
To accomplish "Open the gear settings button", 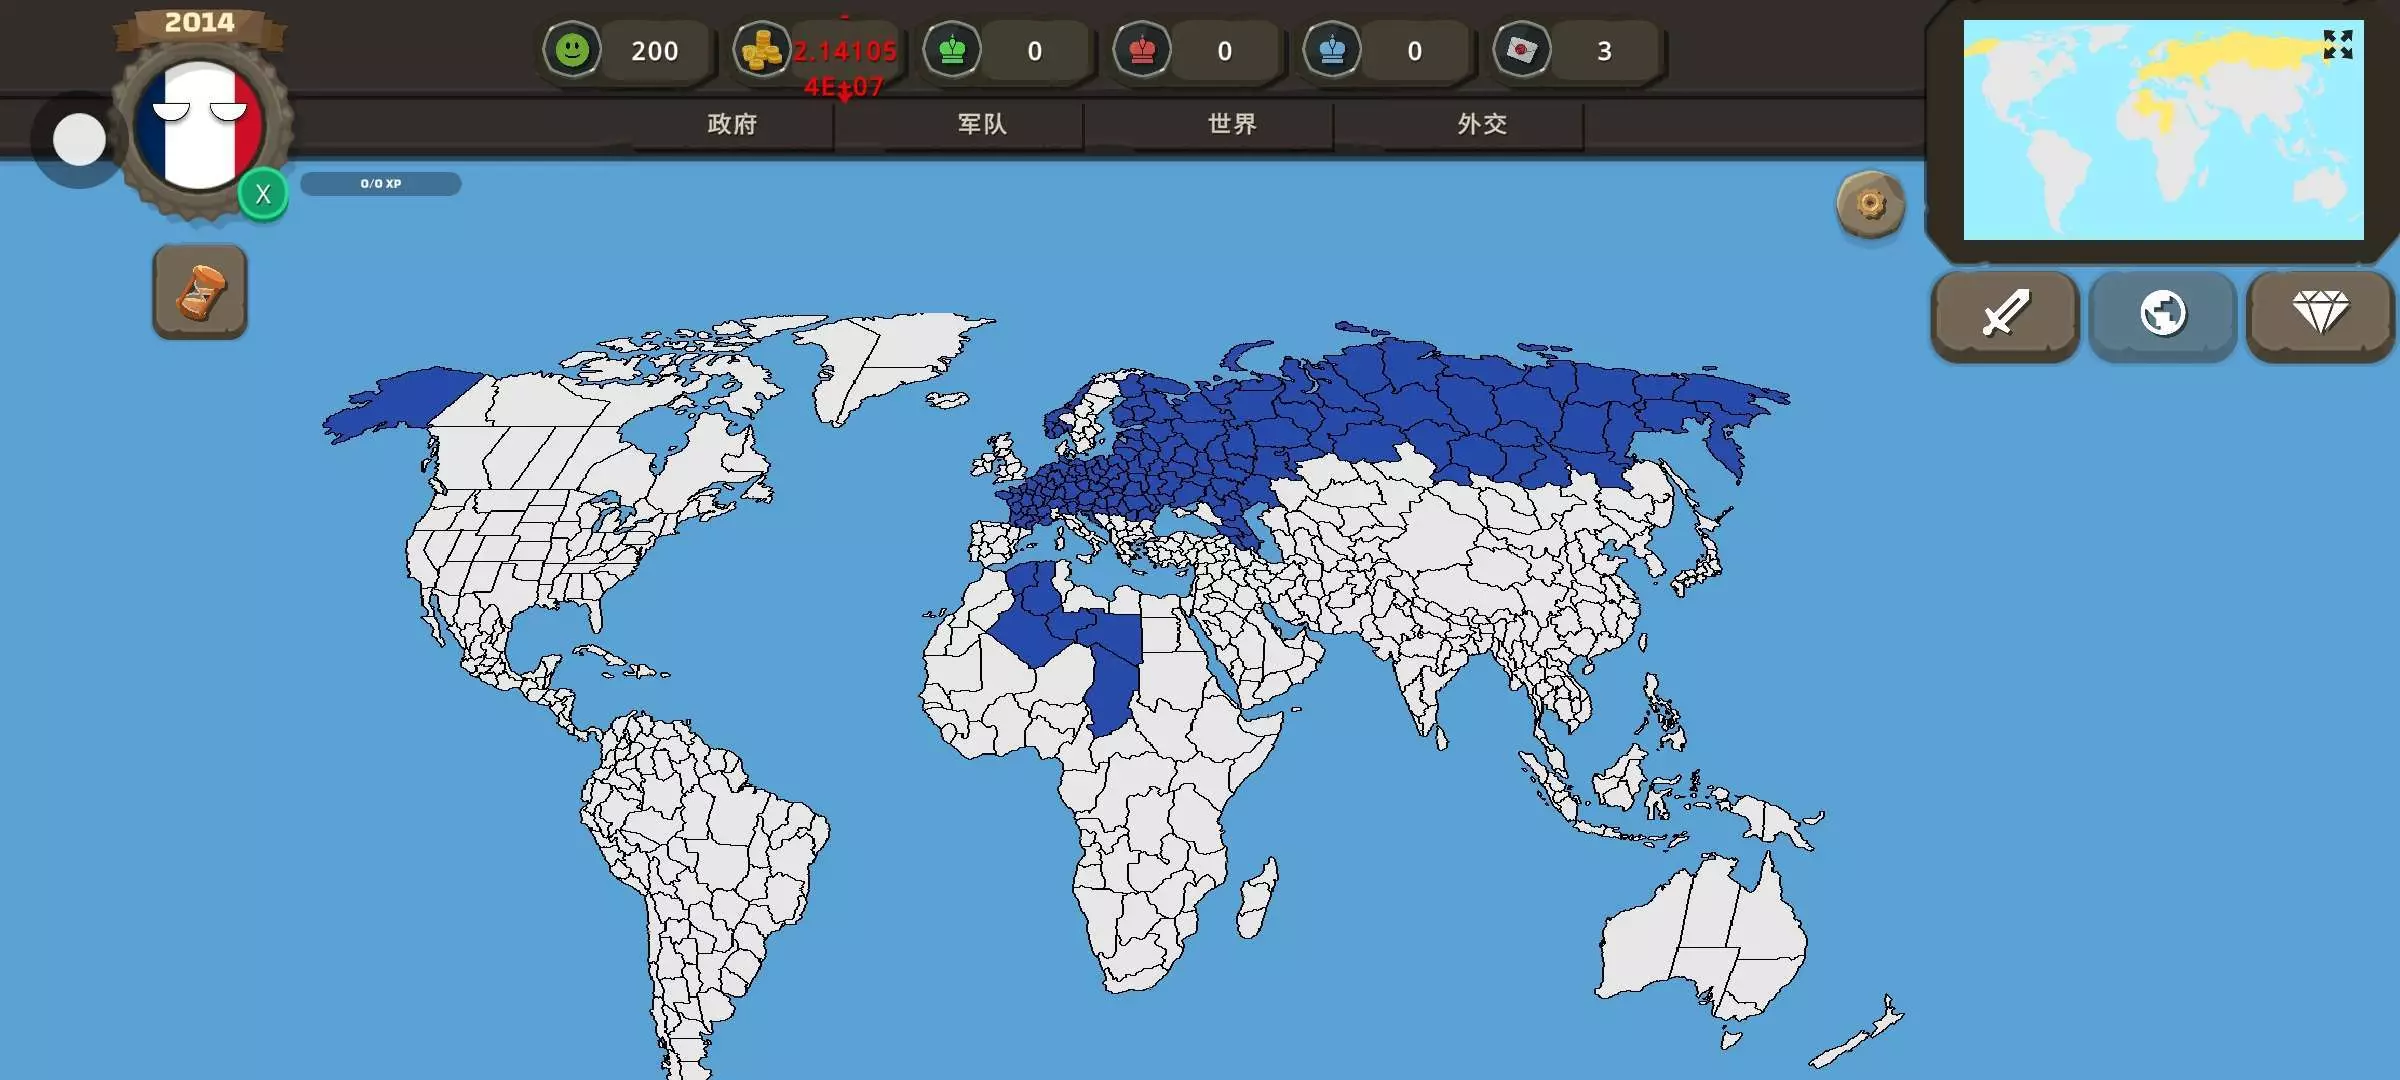I will point(1870,205).
